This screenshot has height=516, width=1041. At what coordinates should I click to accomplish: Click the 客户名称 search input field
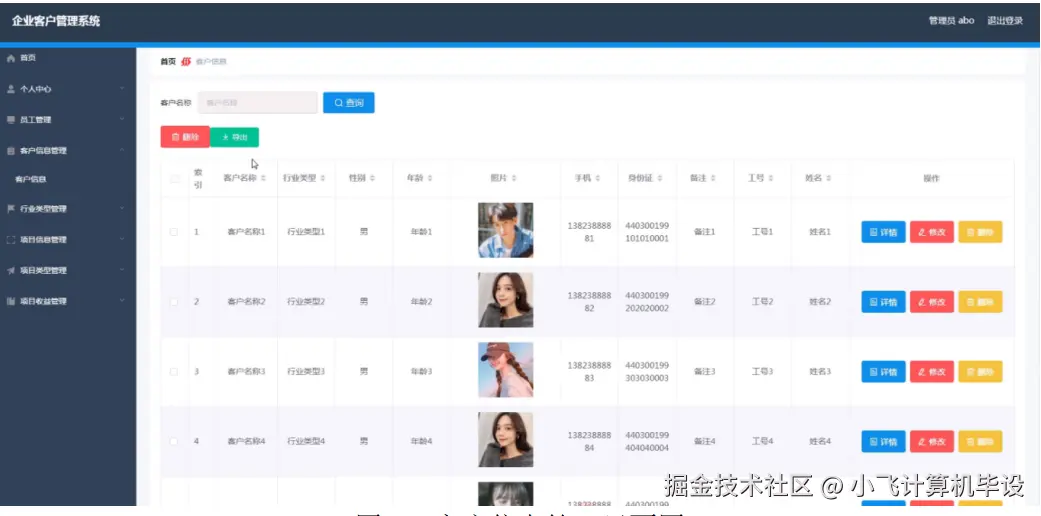[258, 103]
